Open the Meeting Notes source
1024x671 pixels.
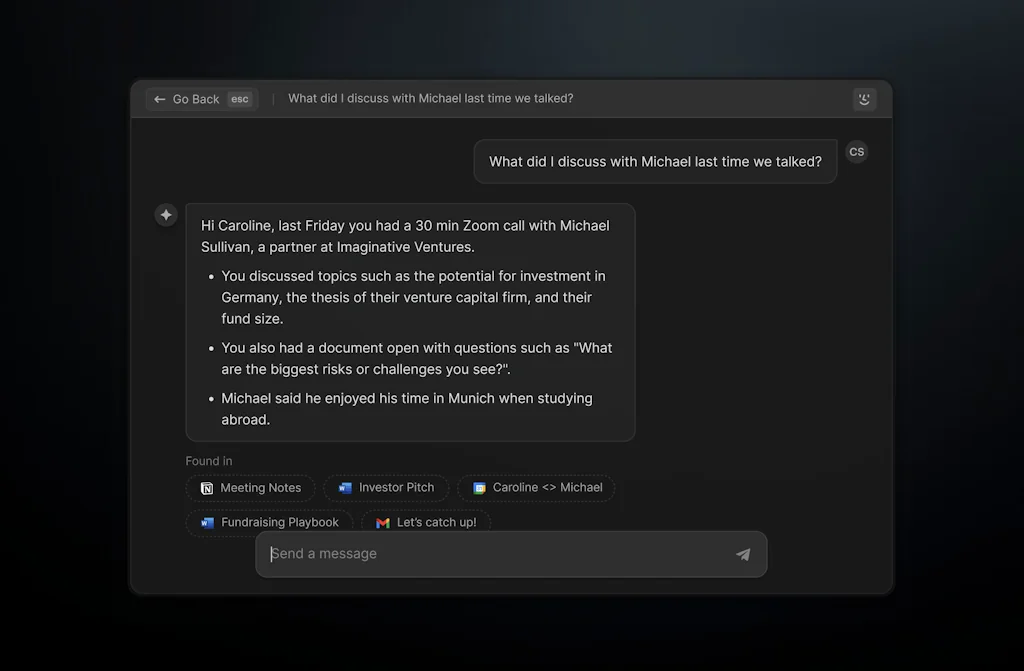coord(250,488)
